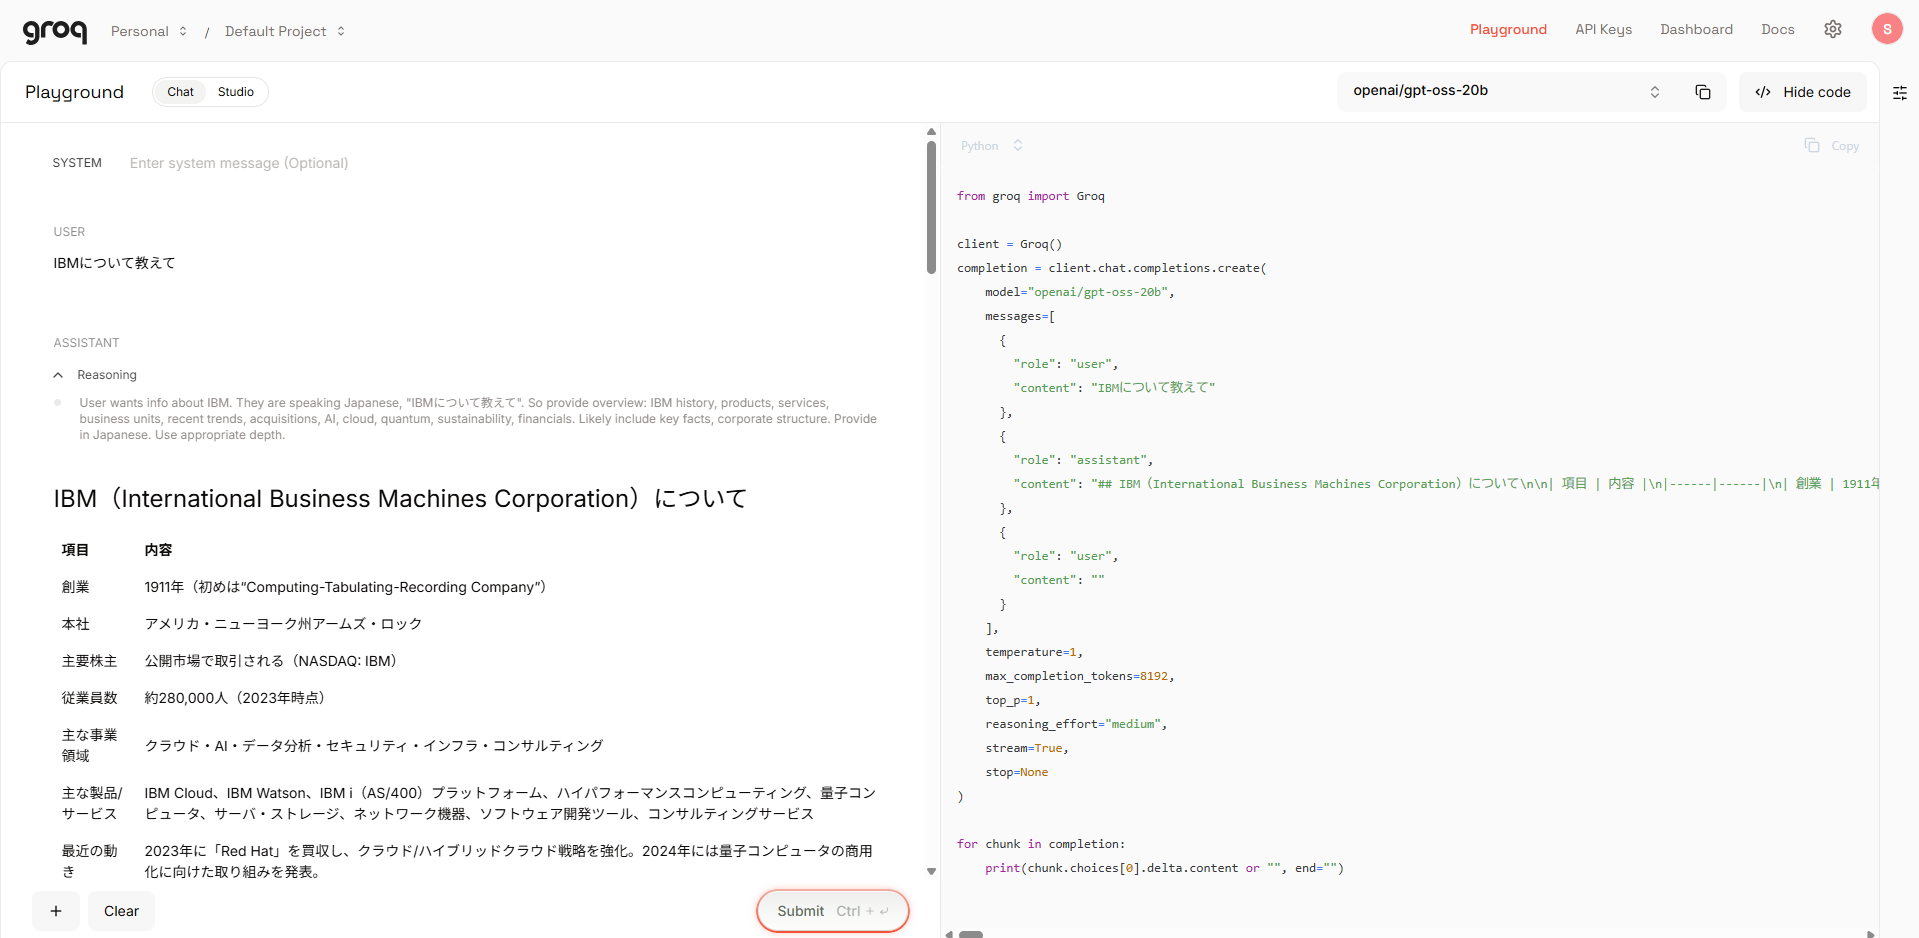Open the model selector openai/gpt-oss-20b
Viewport: 1919px width, 938px height.
pos(1505,91)
